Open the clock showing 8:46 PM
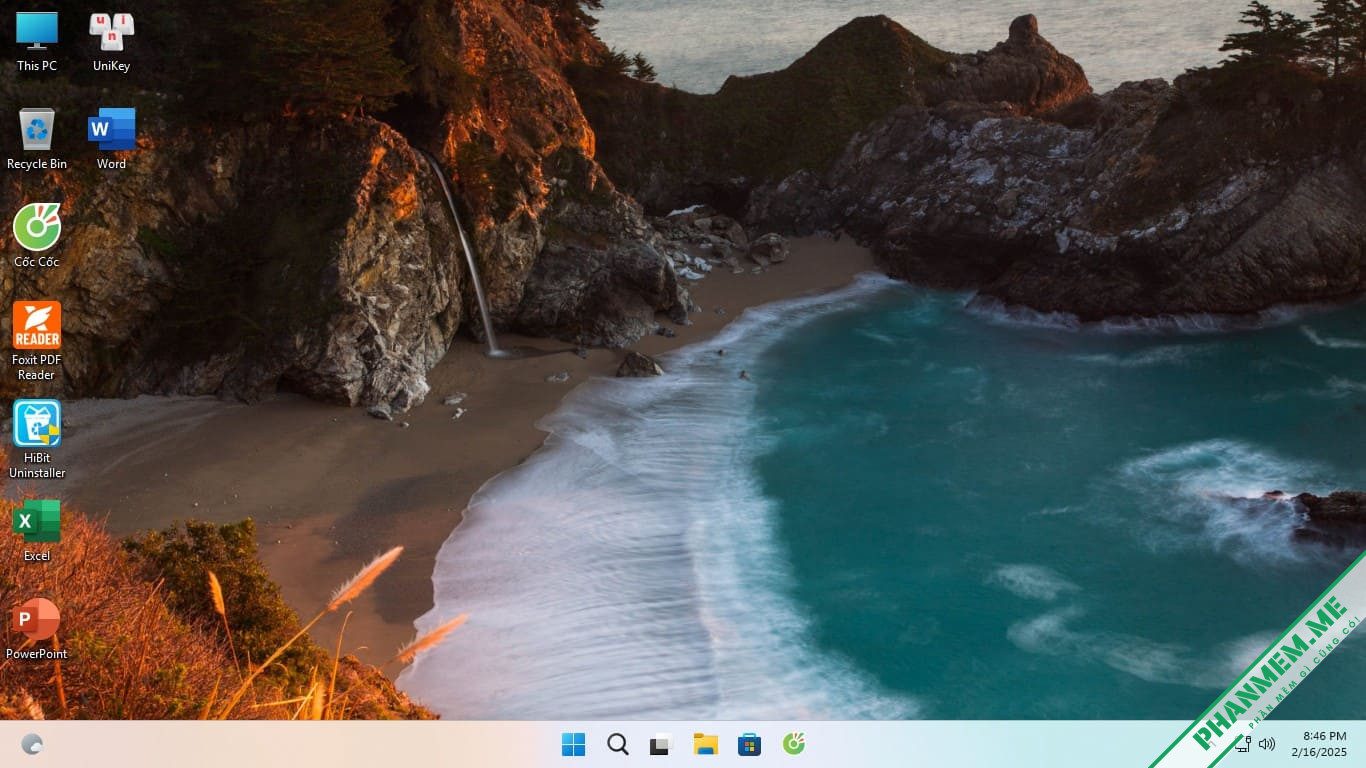The width and height of the screenshot is (1366, 768). (x=1318, y=744)
